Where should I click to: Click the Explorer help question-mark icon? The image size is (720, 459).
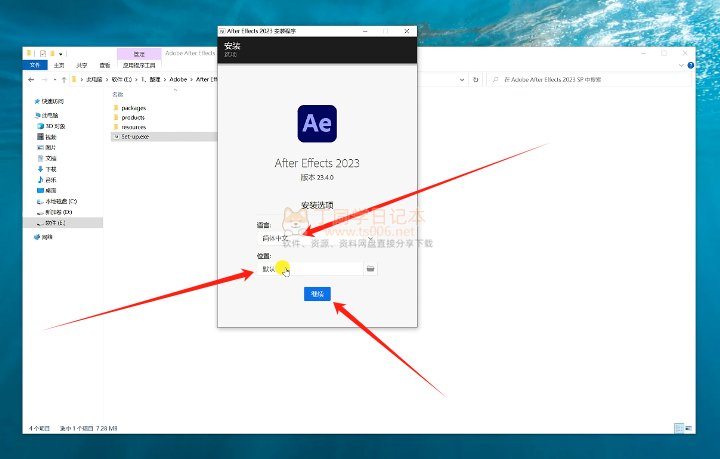(x=691, y=65)
